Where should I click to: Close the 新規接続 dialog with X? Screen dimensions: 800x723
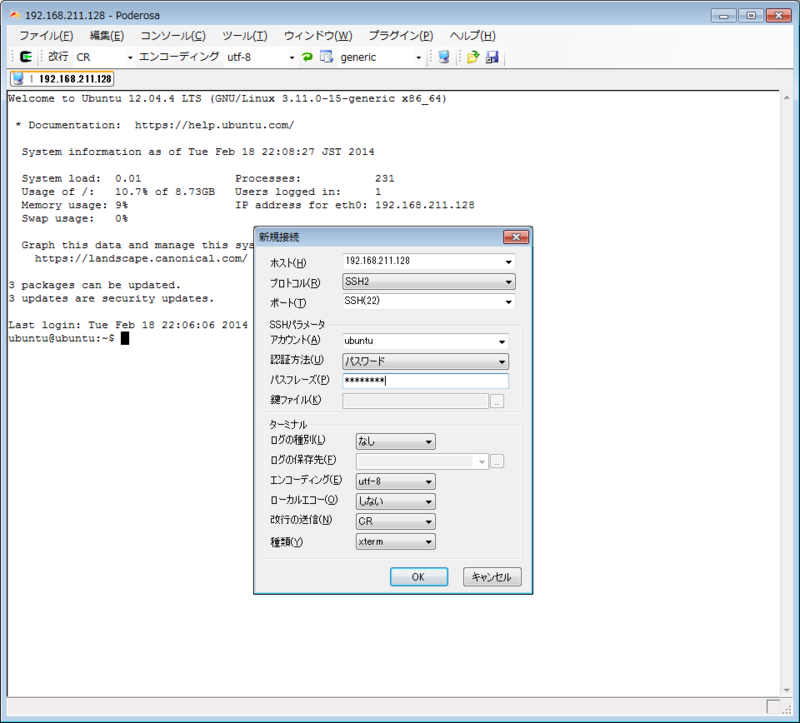[516, 237]
